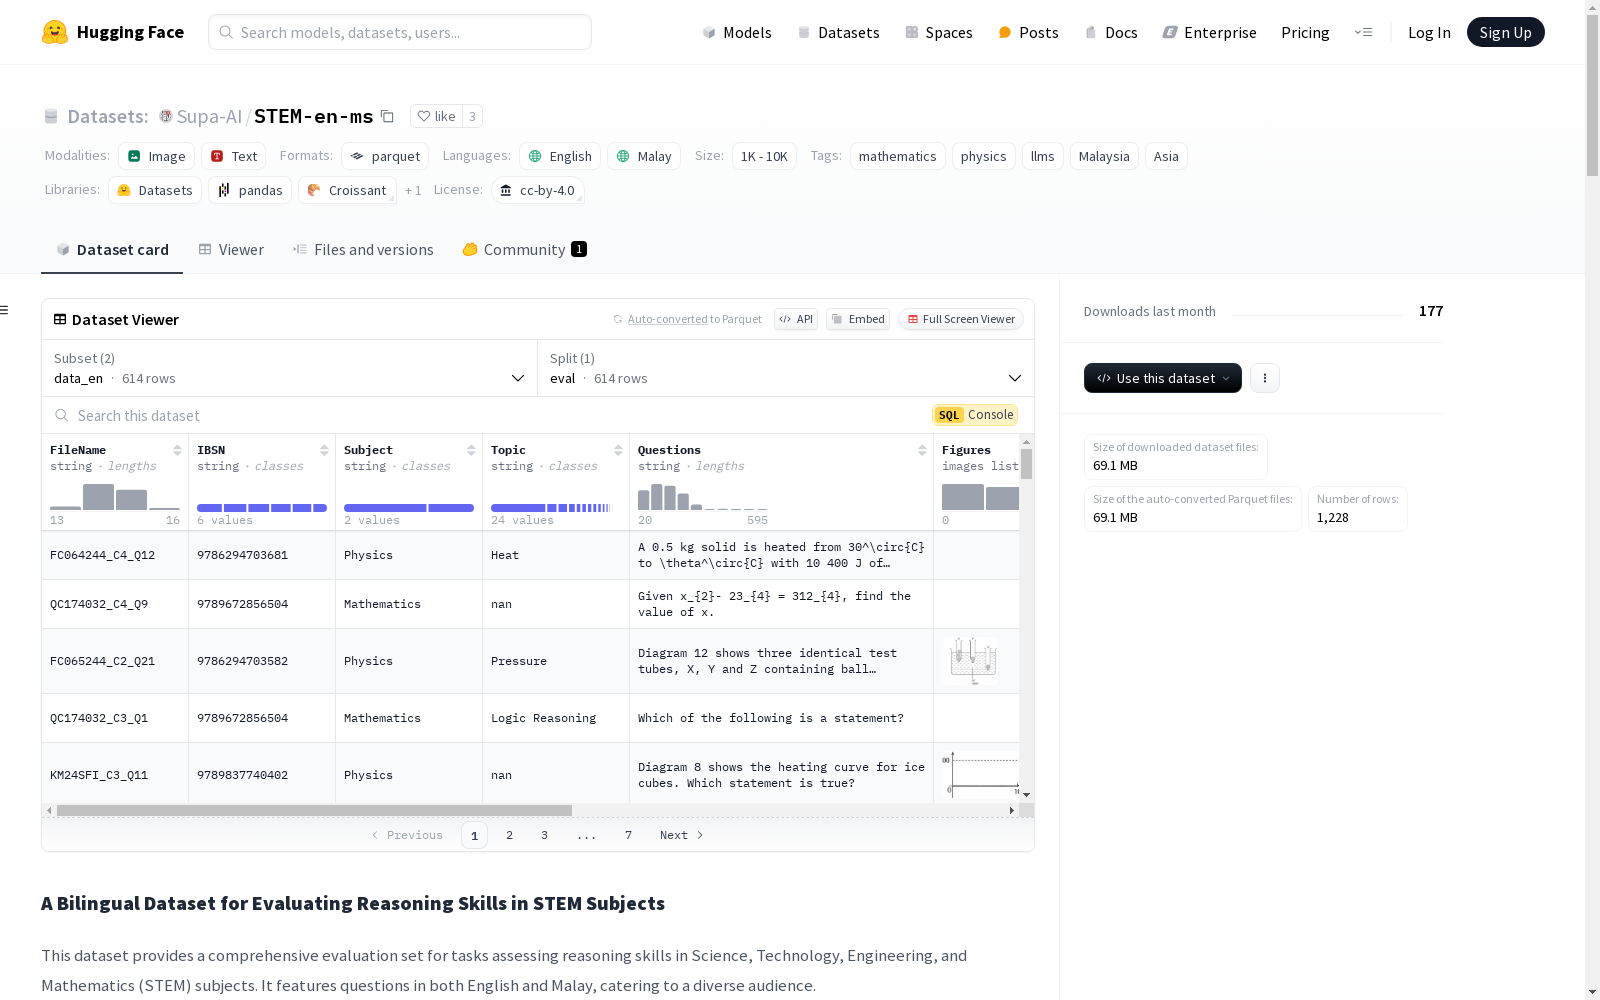Open the Pricing page link

pos(1305,32)
